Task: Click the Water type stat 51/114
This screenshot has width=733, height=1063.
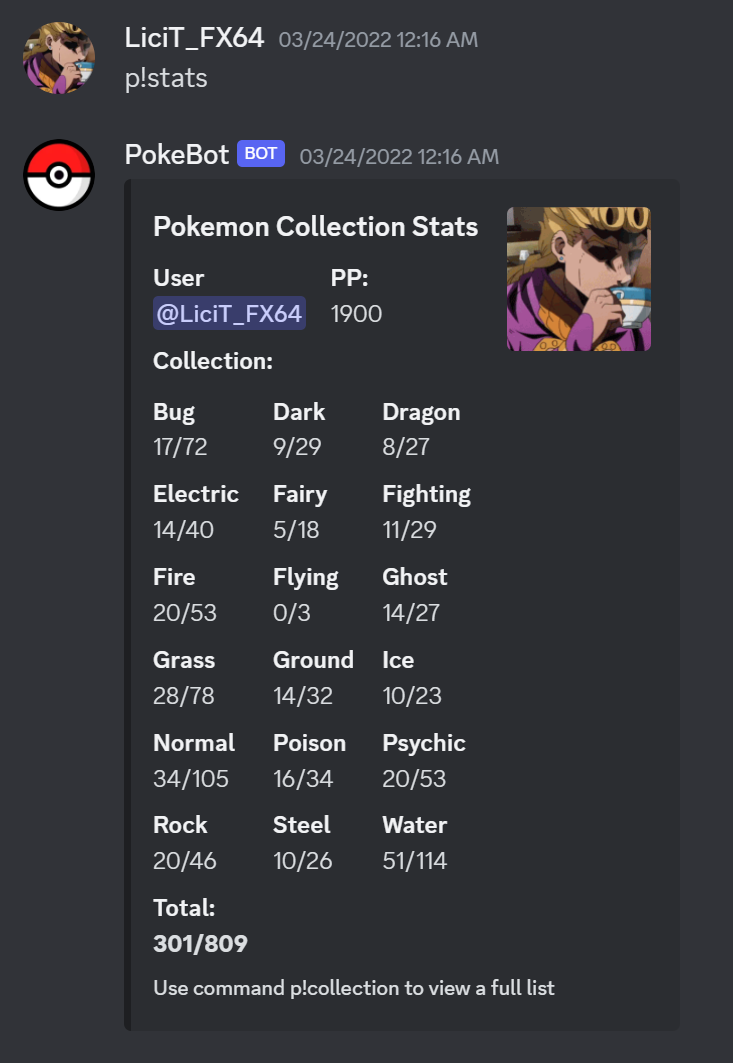Action: (414, 860)
